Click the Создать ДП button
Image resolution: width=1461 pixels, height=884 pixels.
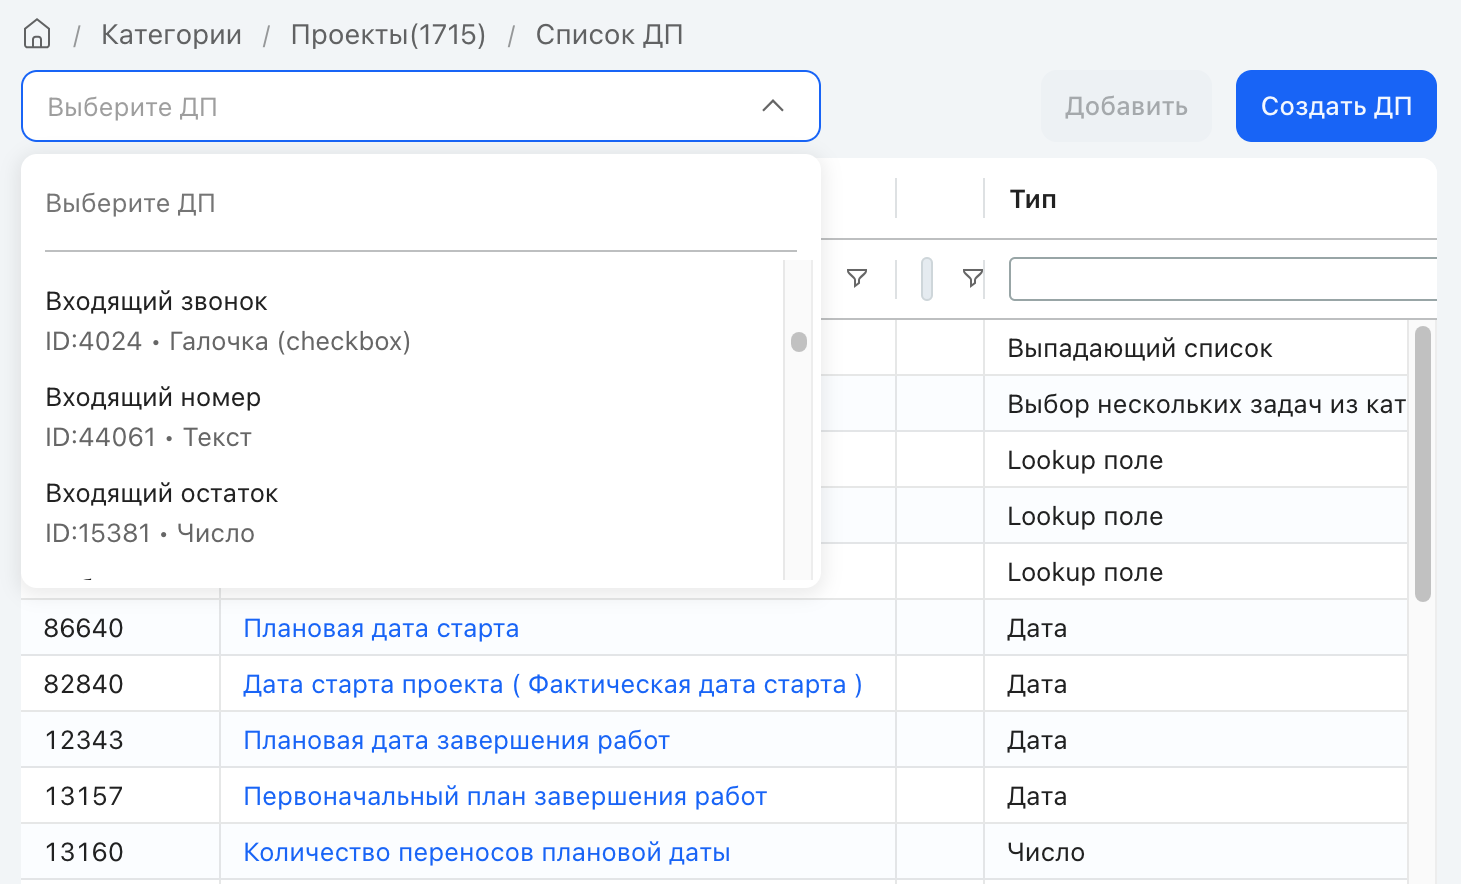pyautogui.click(x=1336, y=106)
